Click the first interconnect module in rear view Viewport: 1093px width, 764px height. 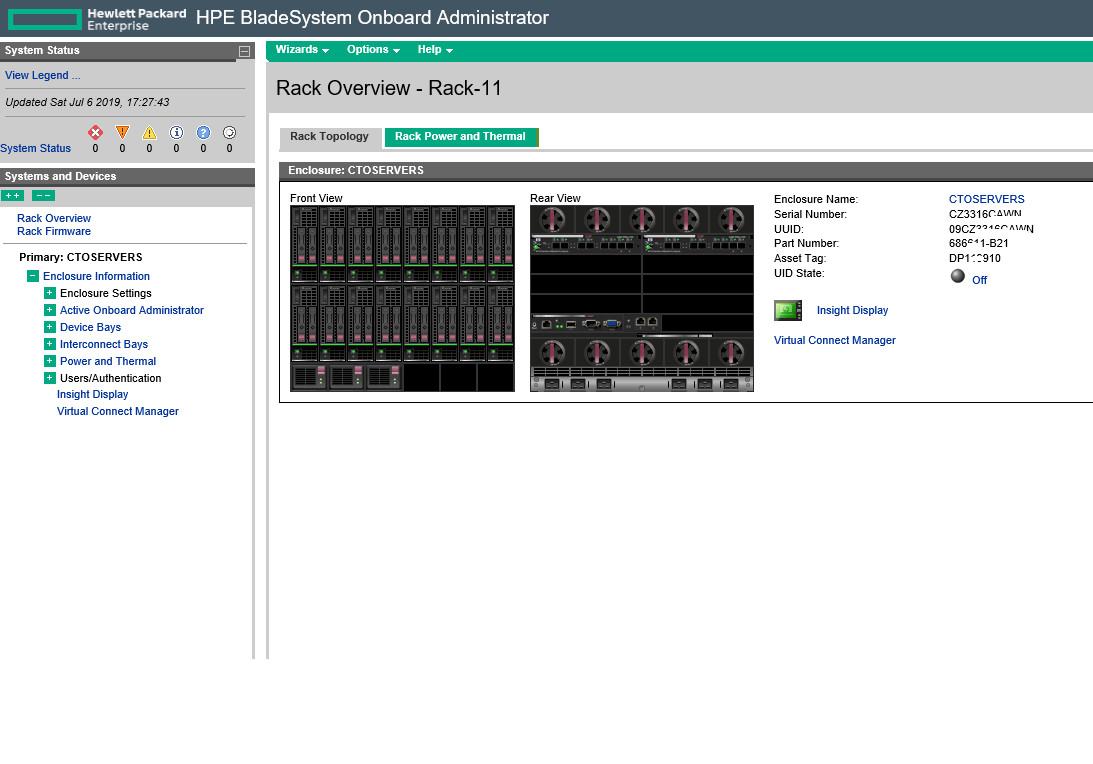[x=586, y=244]
